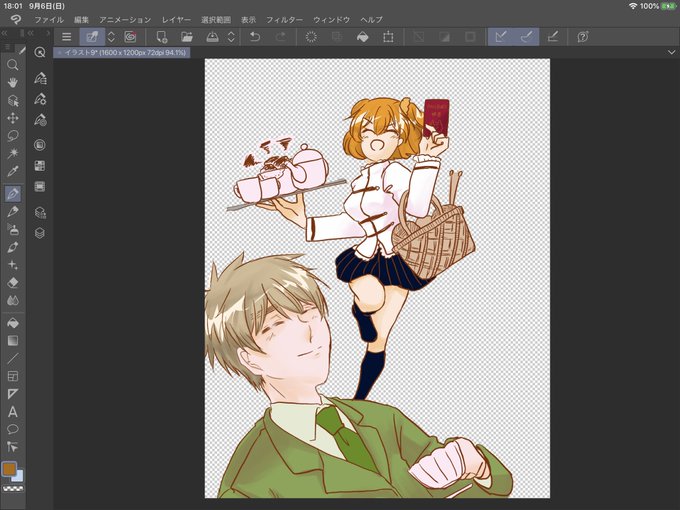The width and height of the screenshot is (680, 510).
Task: Select the Fill bucket tool in tool palette
Action: [13, 323]
